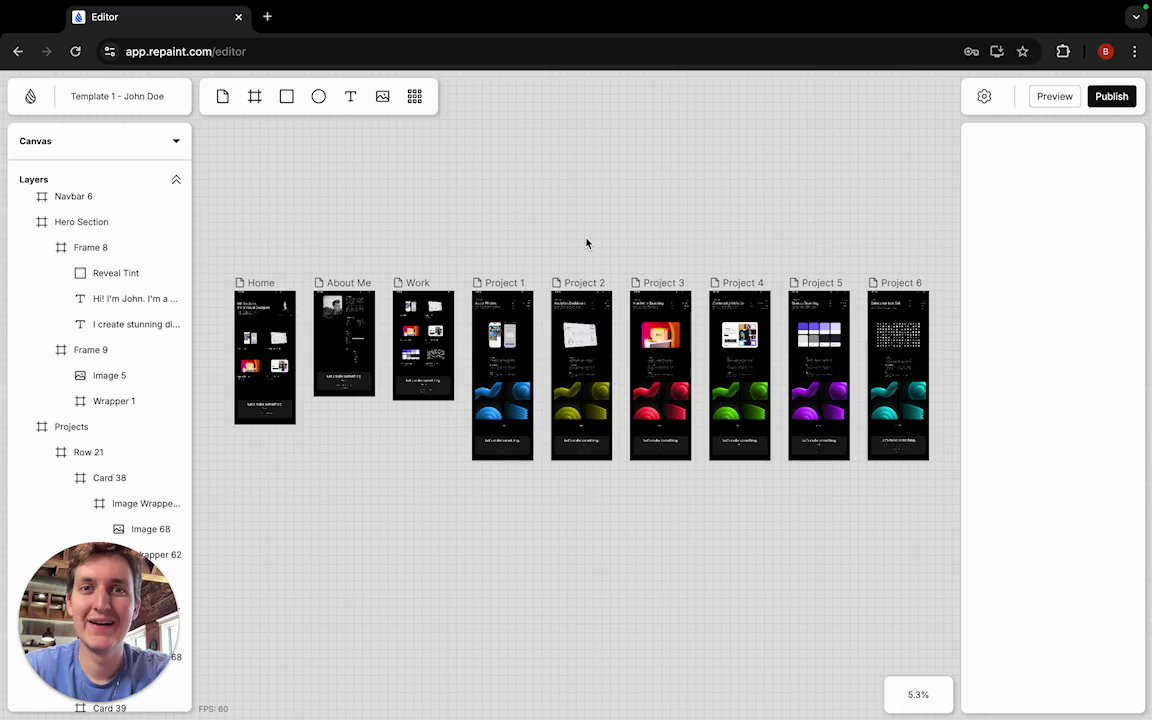
Task: Select the Frame 8 layer
Action: (x=90, y=248)
